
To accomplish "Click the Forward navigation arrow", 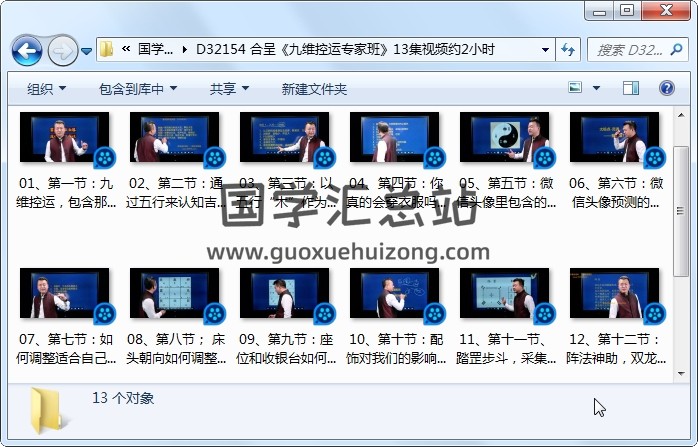I will point(62,51).
